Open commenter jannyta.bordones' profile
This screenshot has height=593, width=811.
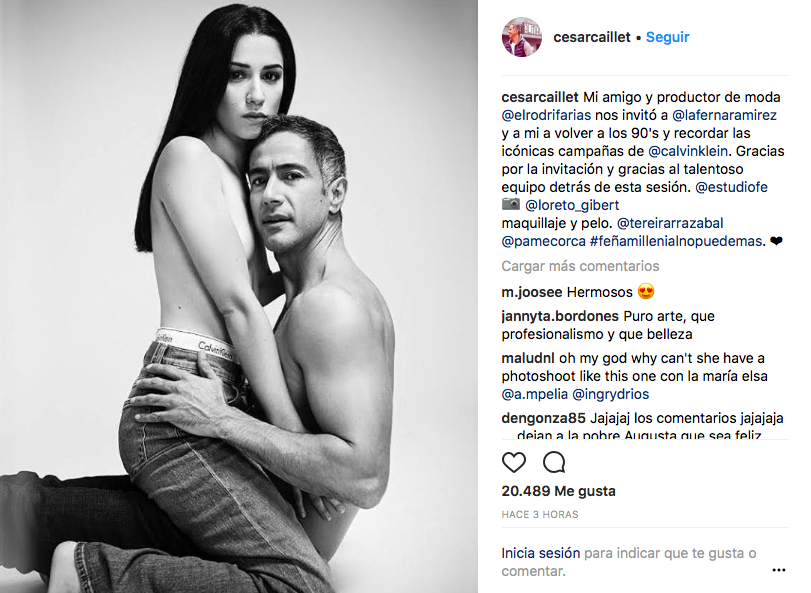560,316
